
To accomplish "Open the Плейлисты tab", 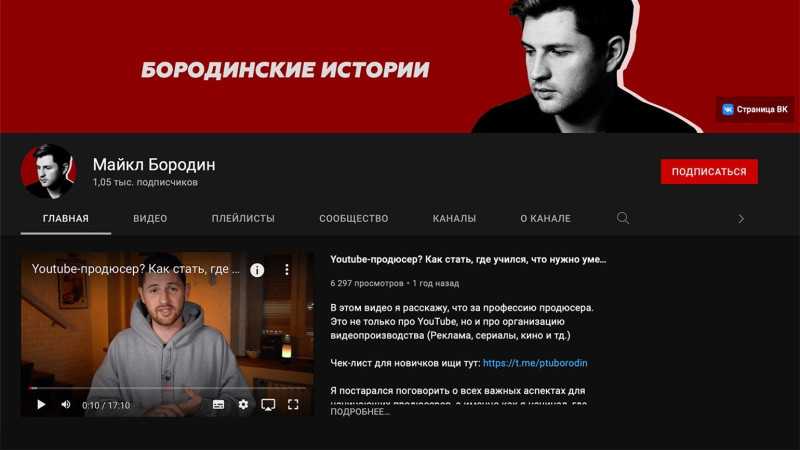I will [x=243, y=218].
